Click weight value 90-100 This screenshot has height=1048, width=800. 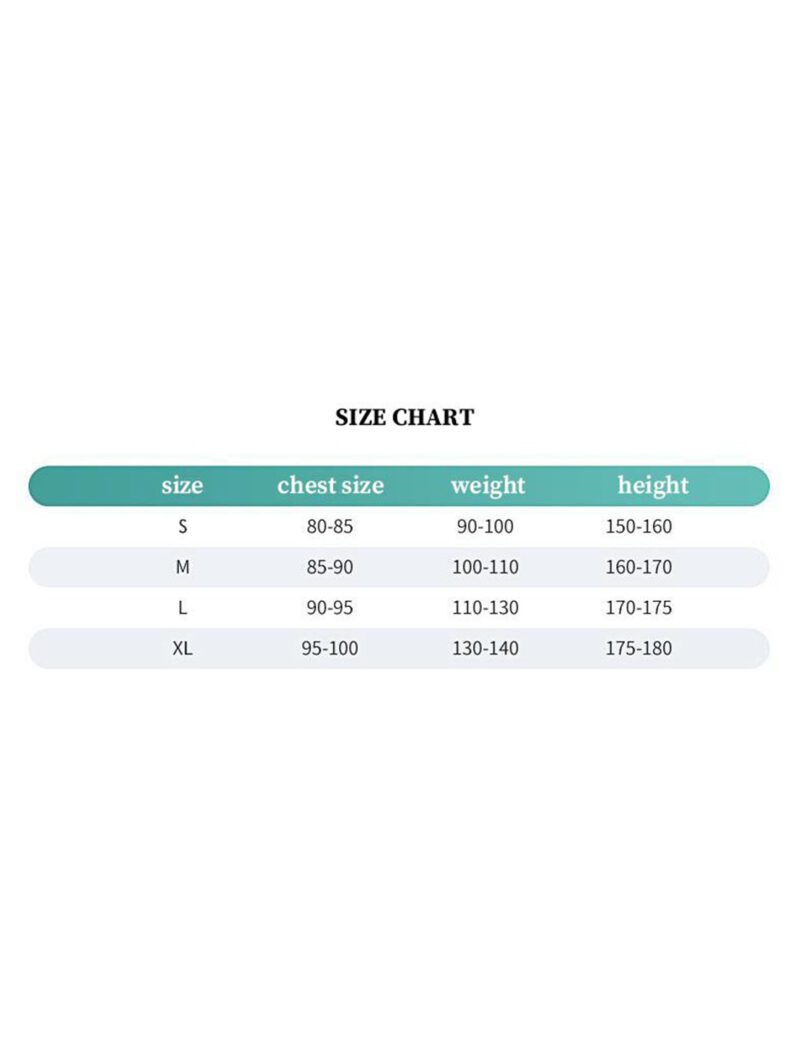click(x=485, y=527)
